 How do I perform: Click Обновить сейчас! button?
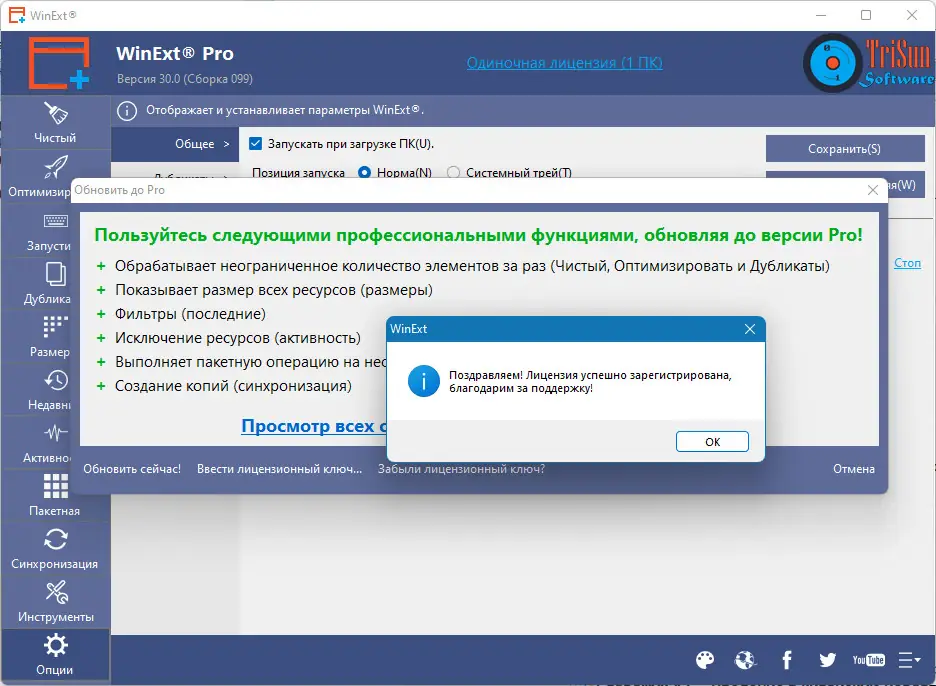pyautogui.click(x=132, y=469)
